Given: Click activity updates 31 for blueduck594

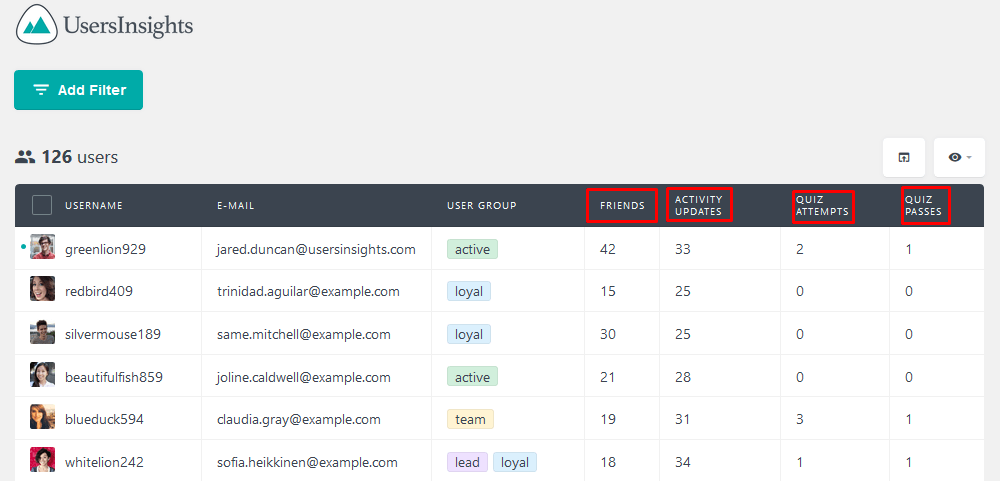Looking at the screenshot, I should coord(683,419).
